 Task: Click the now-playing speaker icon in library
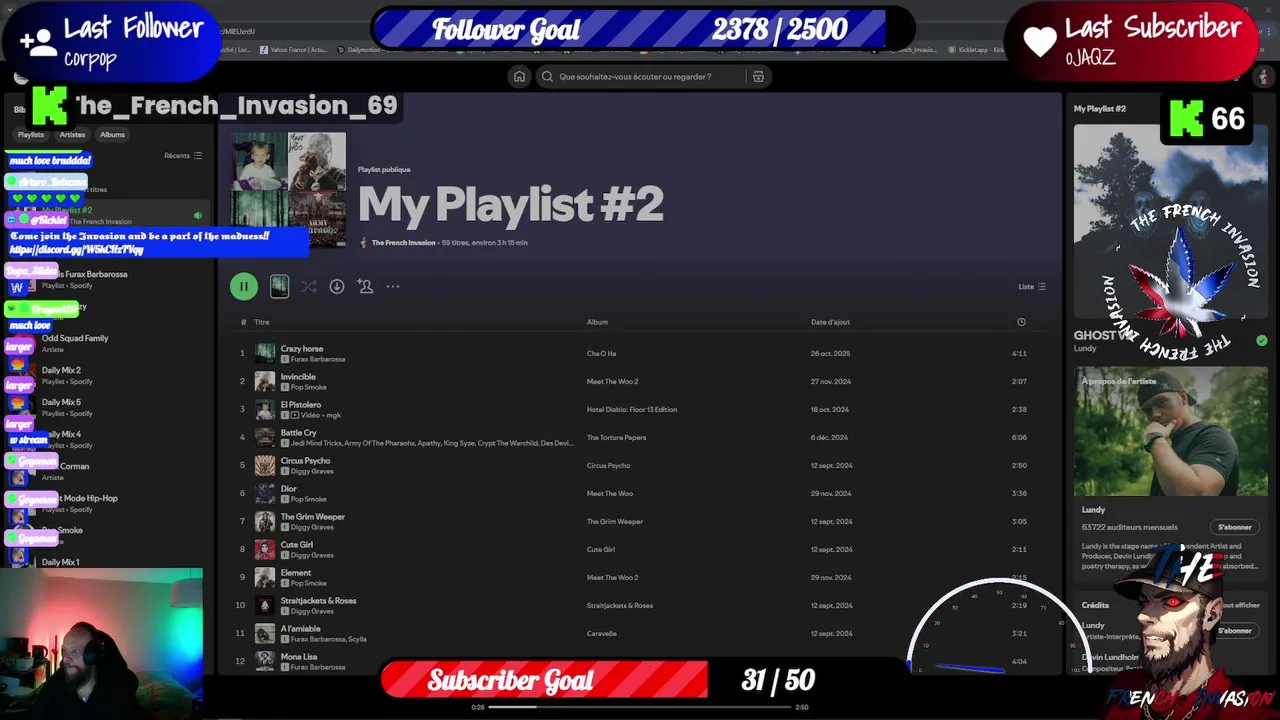point(198,215)
